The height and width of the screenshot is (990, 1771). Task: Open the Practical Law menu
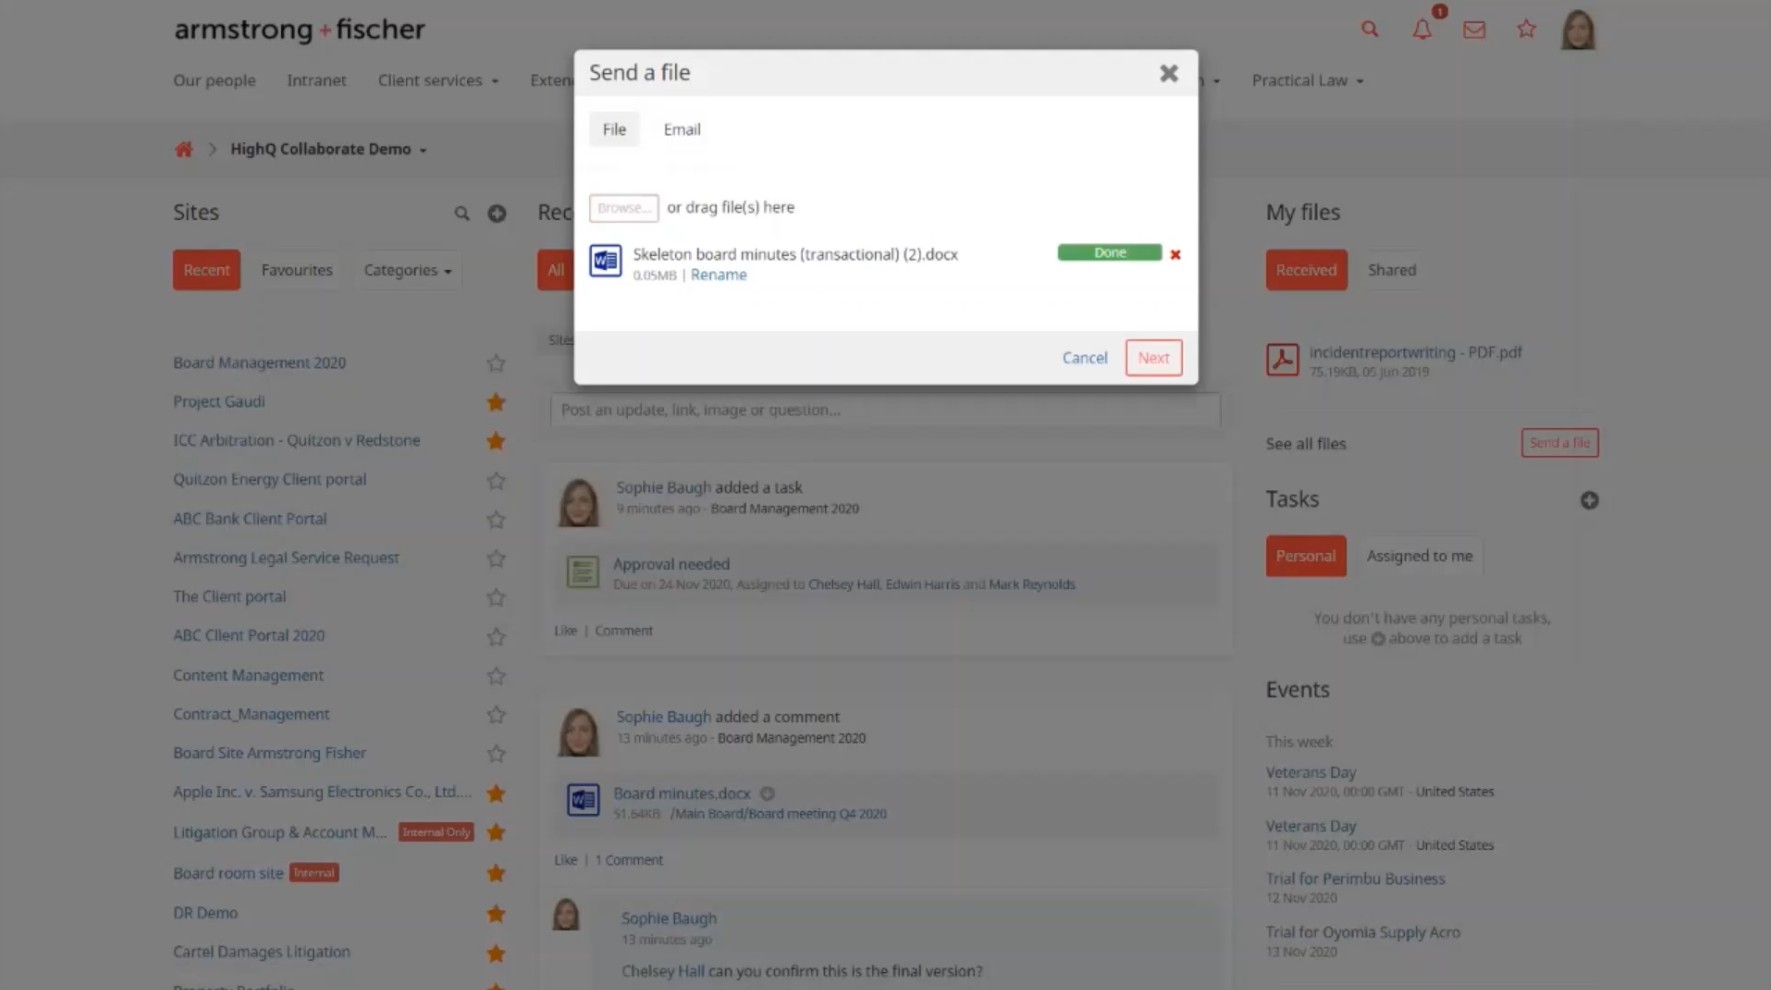[1306, 80]
